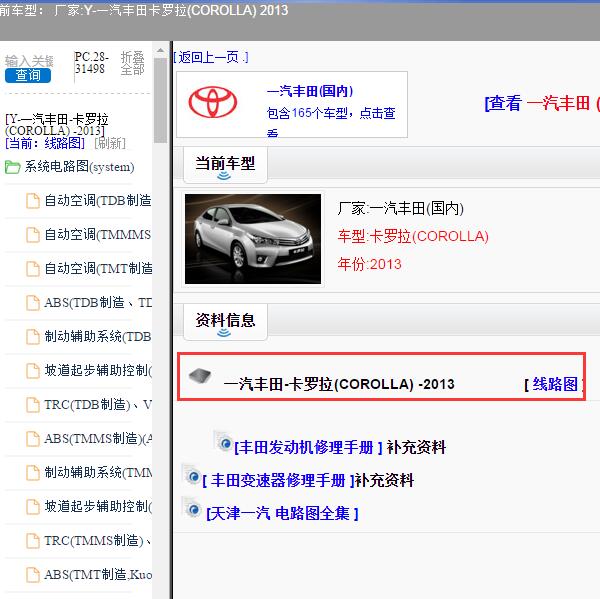Open 丰田变速器修理手册 link
The image size is (600, 599).
pos(278,480)
